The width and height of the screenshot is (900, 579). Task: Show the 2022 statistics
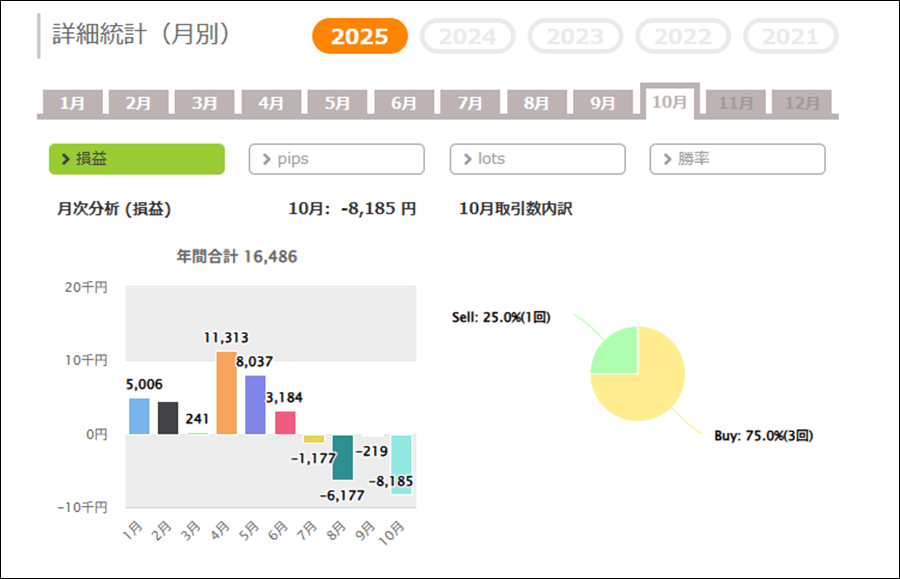pyautogui.click(x=683, y=37)
